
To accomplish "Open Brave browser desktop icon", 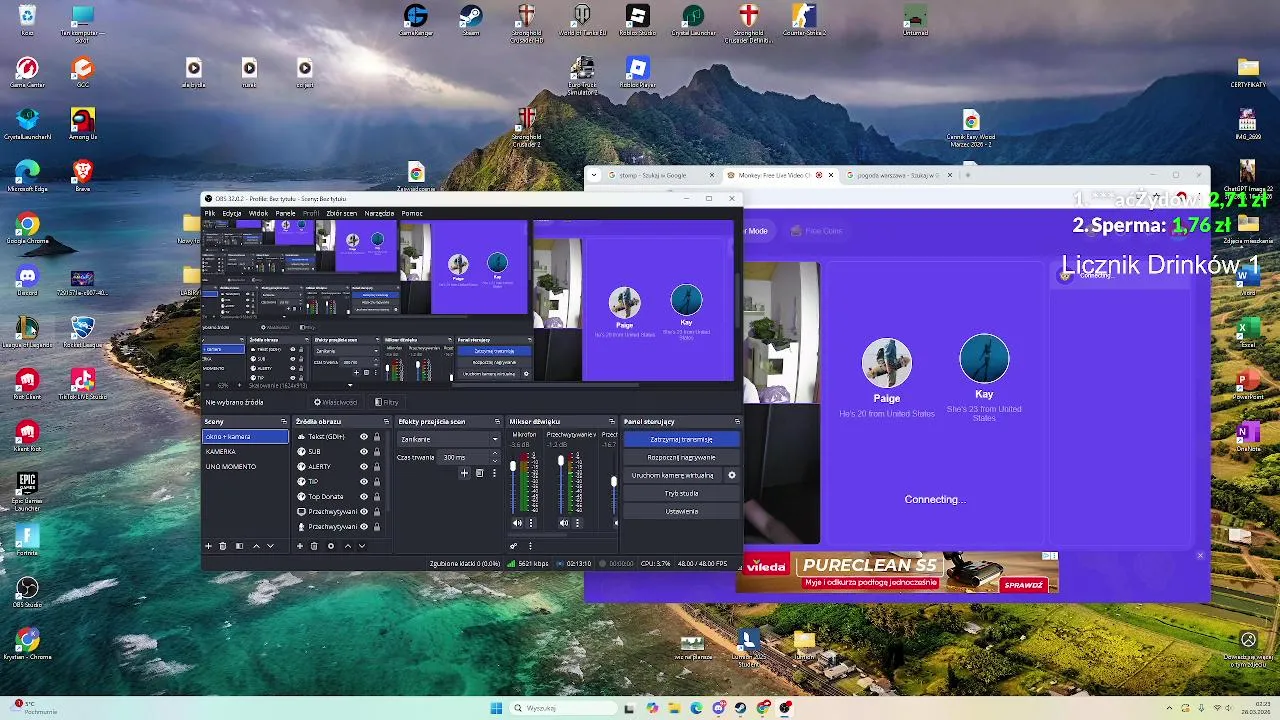I will [83, 176].
